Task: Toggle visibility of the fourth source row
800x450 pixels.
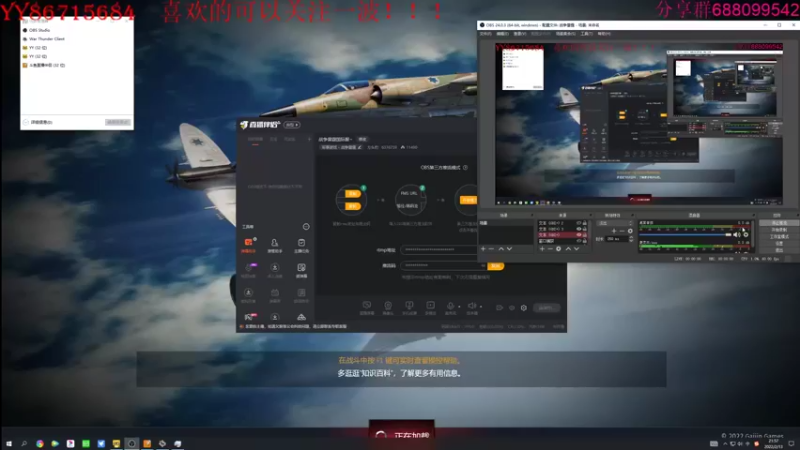Action: pyautogui.click(x=579, y=241)
